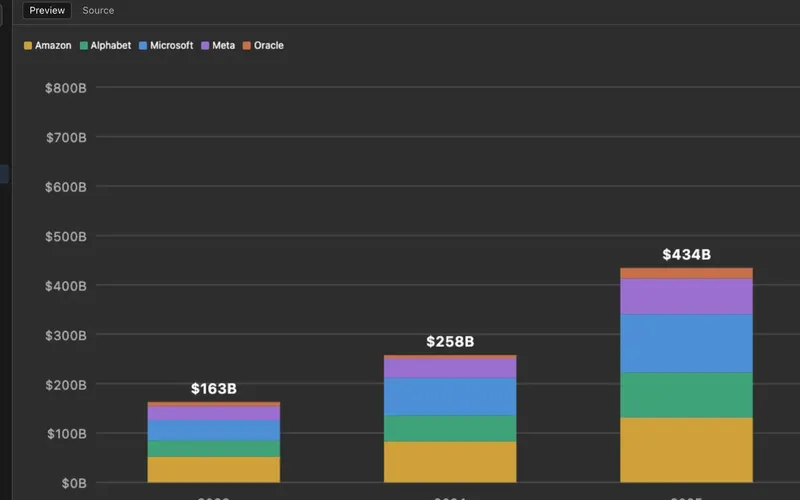Screen dimensions: 800x500
Task: Click the $400B axis label
Action: click(x=66, y=286)
